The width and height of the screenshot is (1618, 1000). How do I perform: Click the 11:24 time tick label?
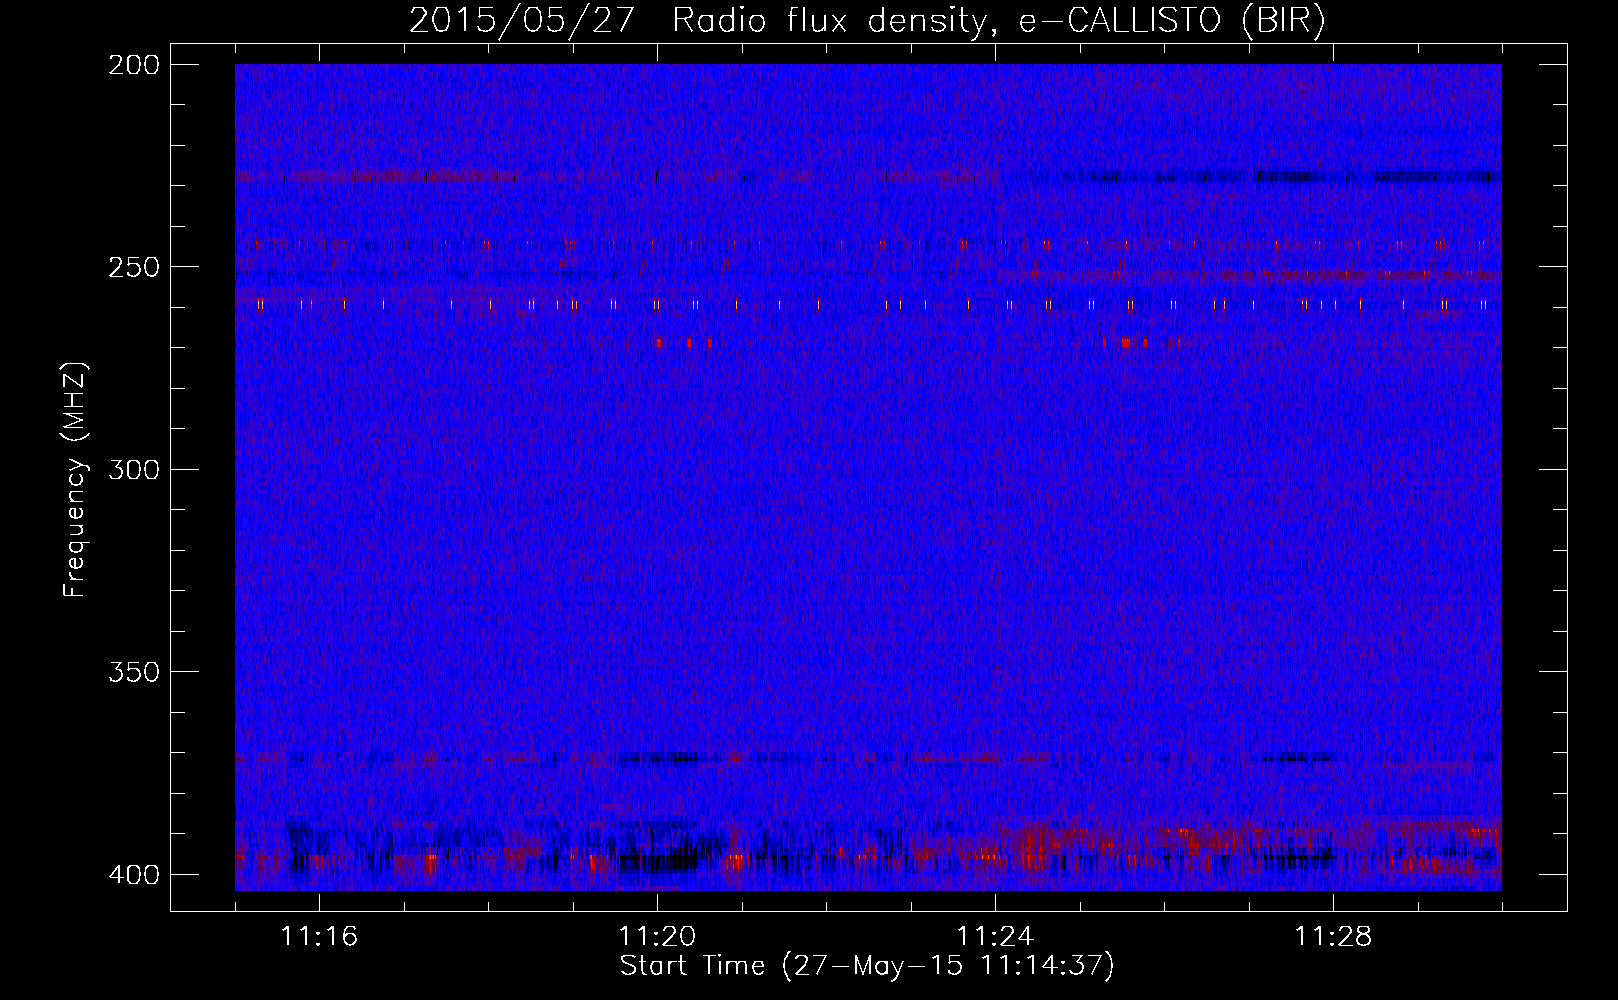(x=995, y=937)
